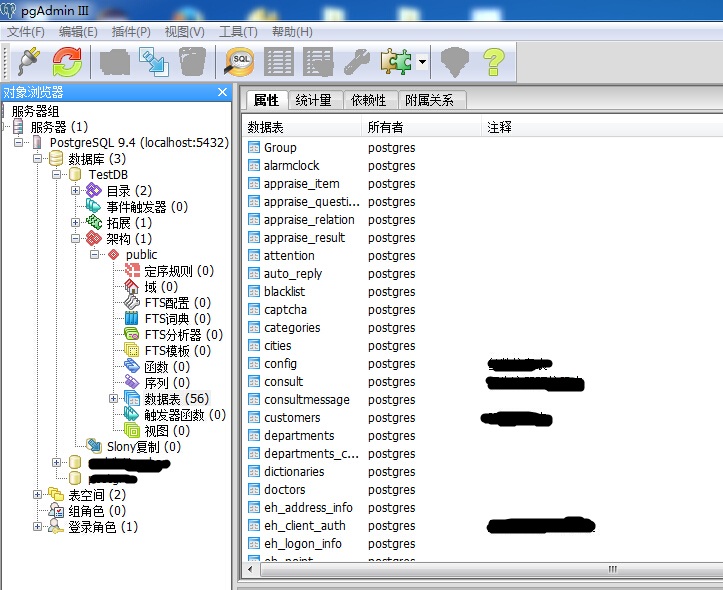Collapse the 架构 (1) node
Screen dimensions: 723x590
click(75, 238)
